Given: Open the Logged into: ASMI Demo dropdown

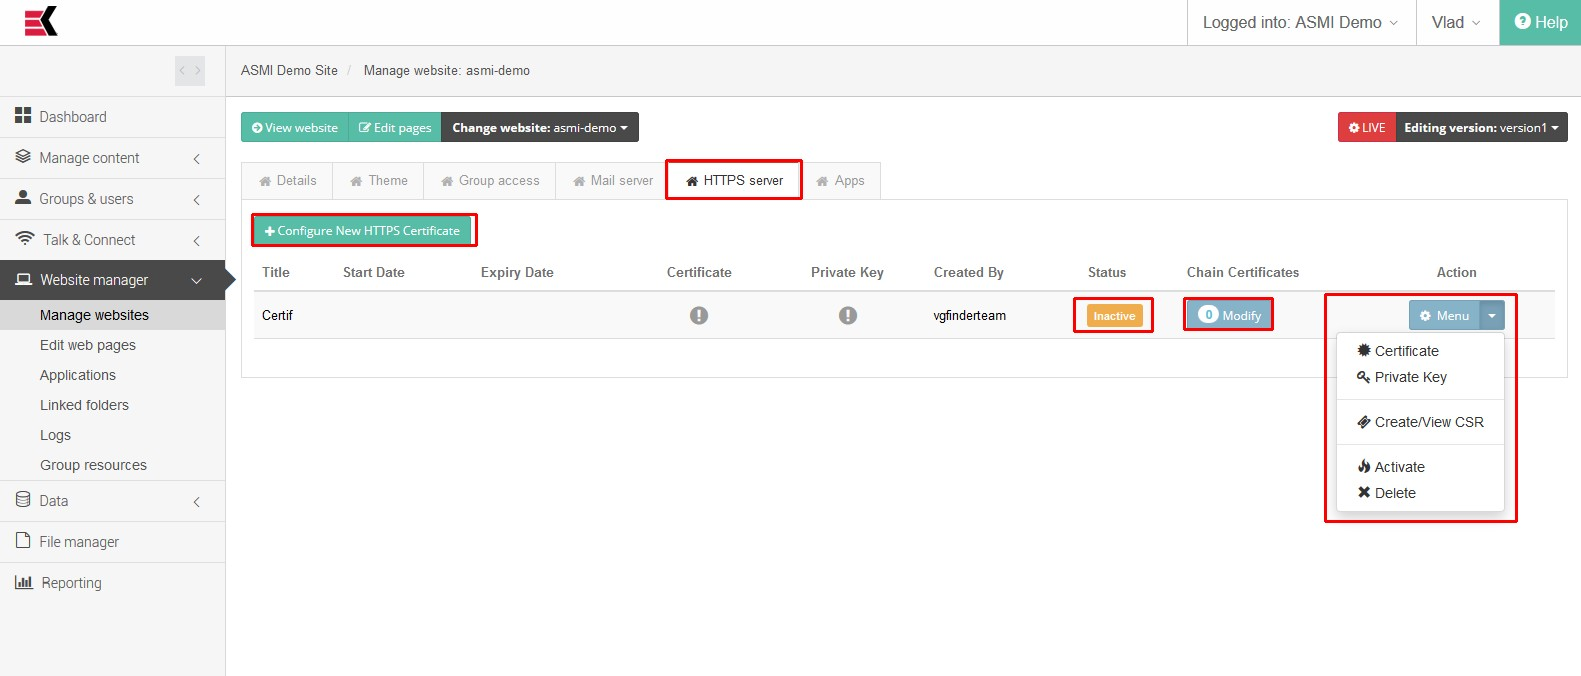Looking at the screenshot, I should [1301, 22].
